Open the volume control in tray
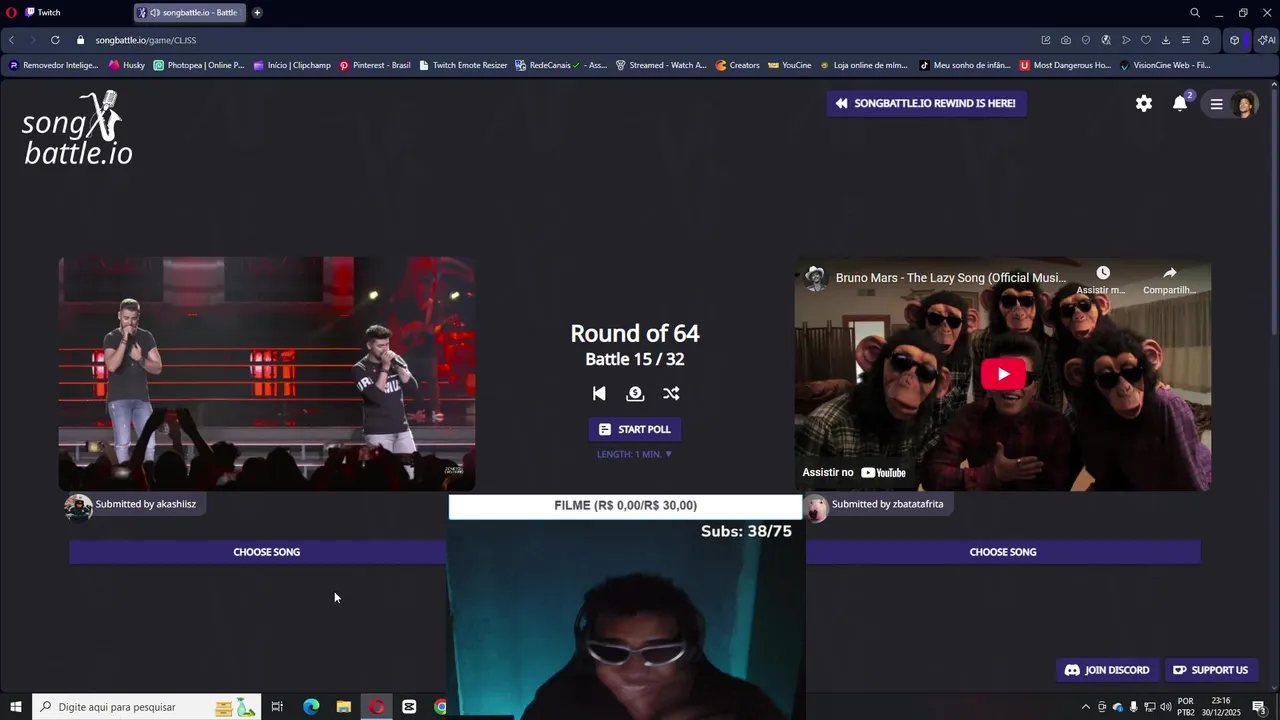 pos(1165,707)
